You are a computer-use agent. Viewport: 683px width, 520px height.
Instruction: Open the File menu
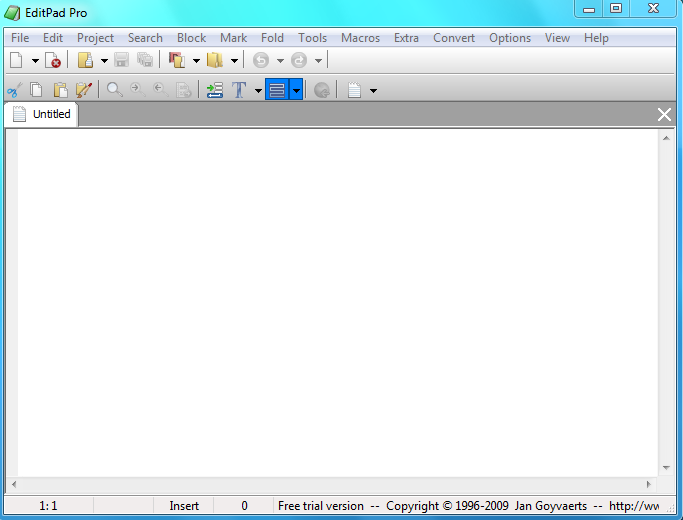pos(20,38)
